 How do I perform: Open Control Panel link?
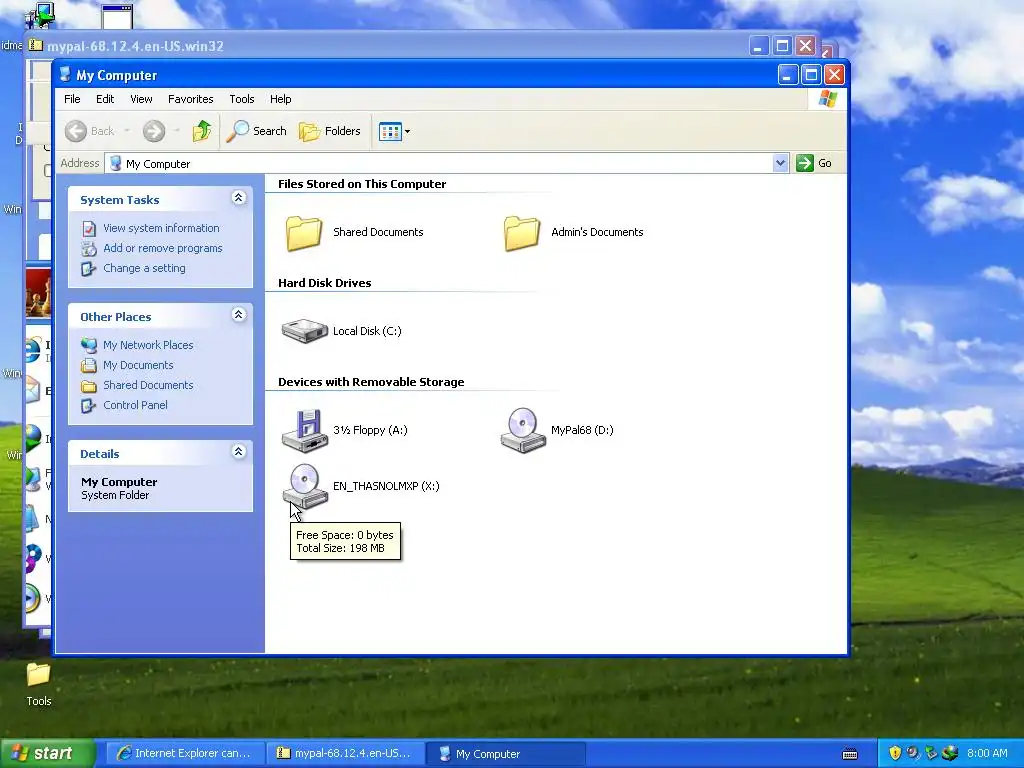[x=135, y=405]
